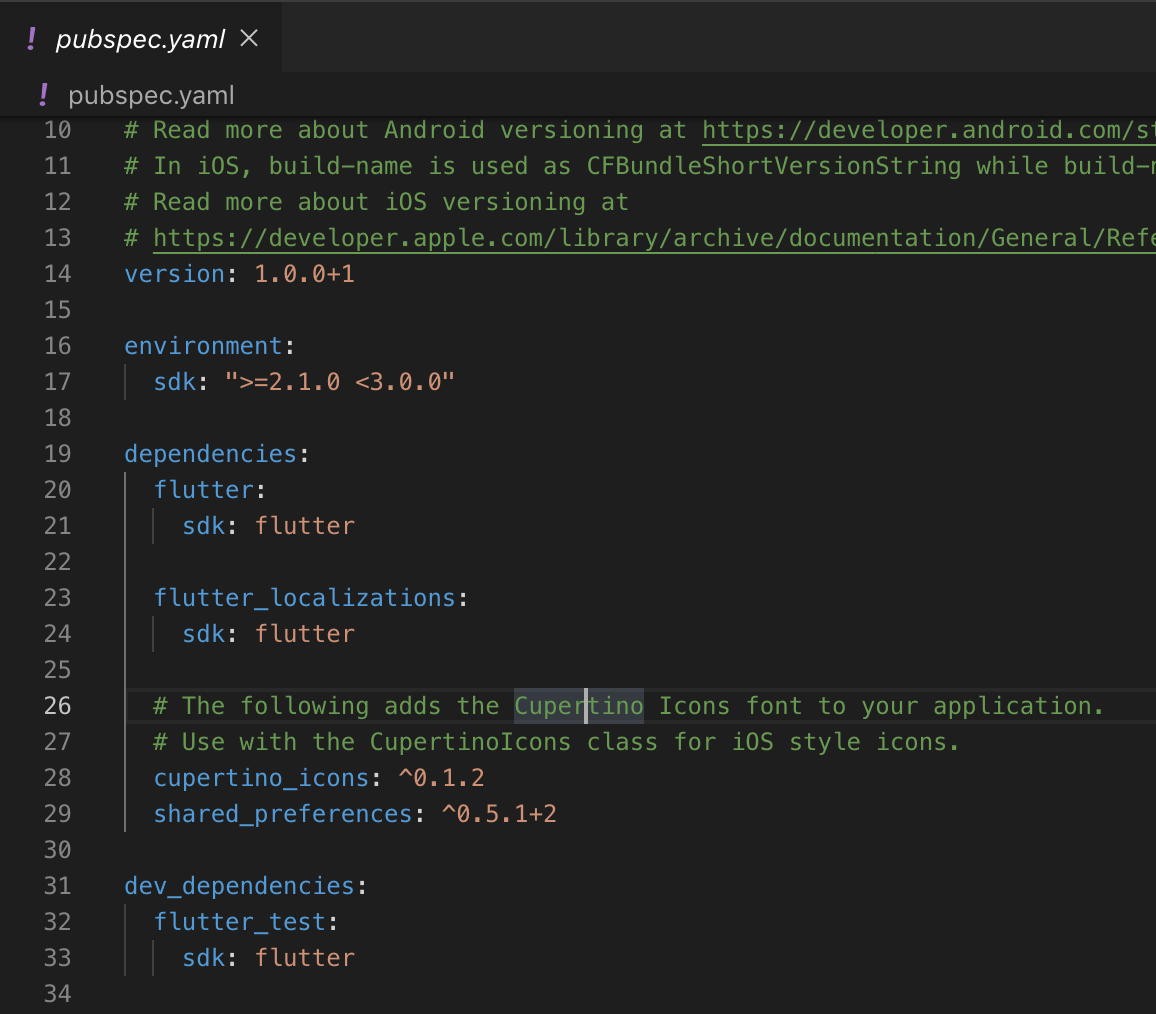This screenshot has height=1014, width=1156.
Task: Switch to the pubspec.yaml tab
Action: 140,38
